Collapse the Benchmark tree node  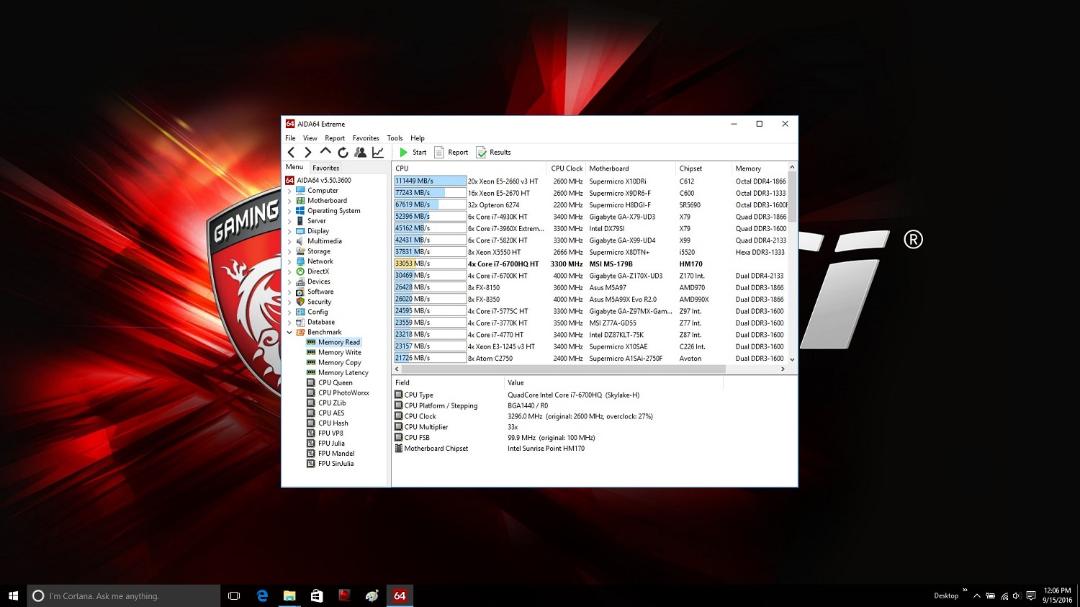(x=289, y=332)
